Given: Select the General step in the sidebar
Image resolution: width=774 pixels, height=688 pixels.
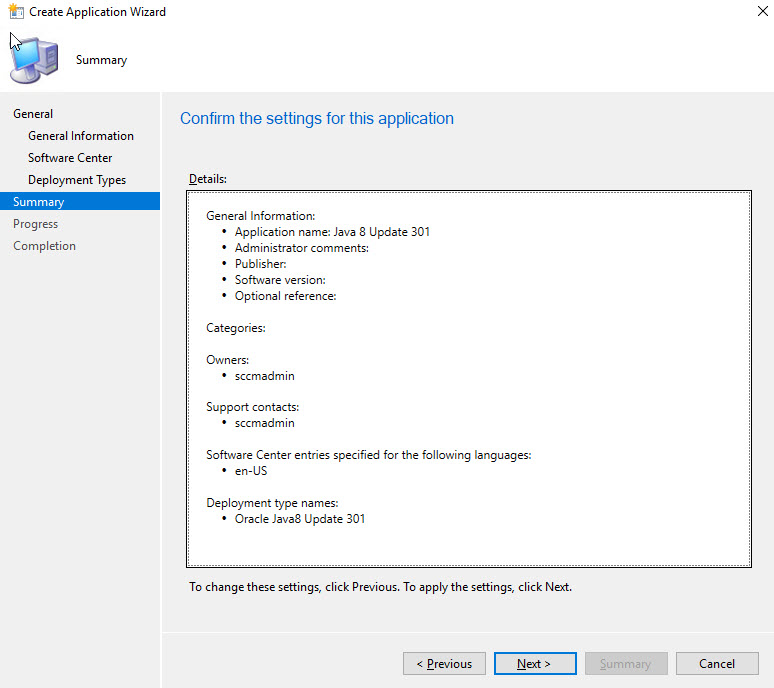Looking at the screenshot, I should pos(33,114).
